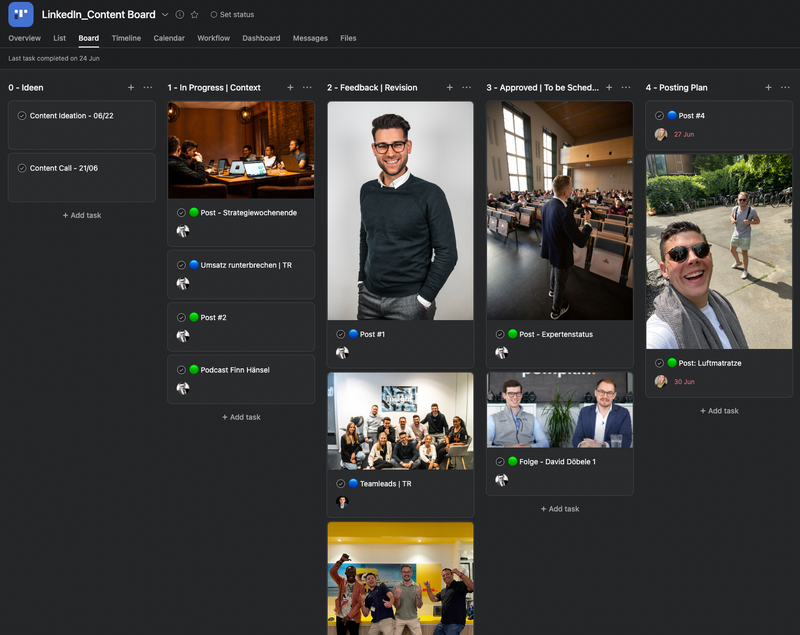
Task: Click plus icon in 2 - Feedback | Revision header
Action: tap(450, 88)
